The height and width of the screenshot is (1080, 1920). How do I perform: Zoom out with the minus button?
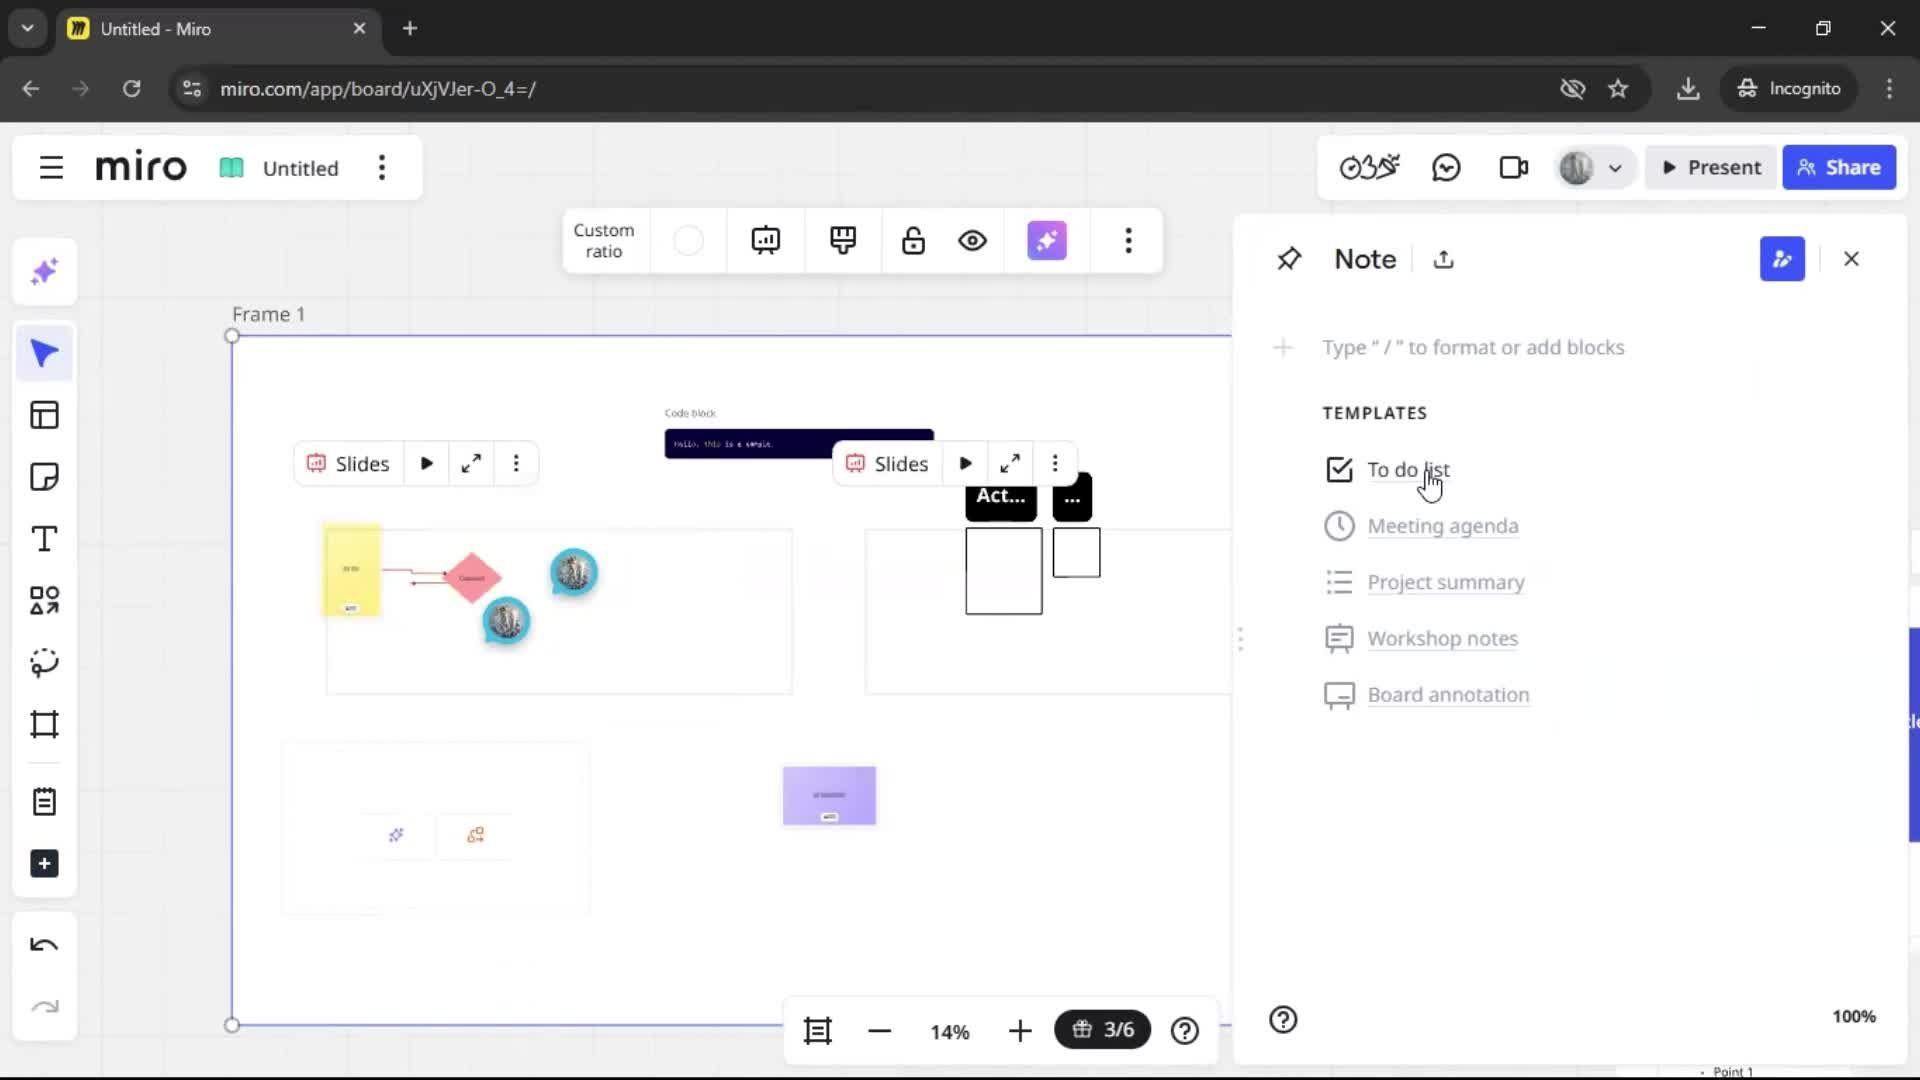(x=879, y=1031)
